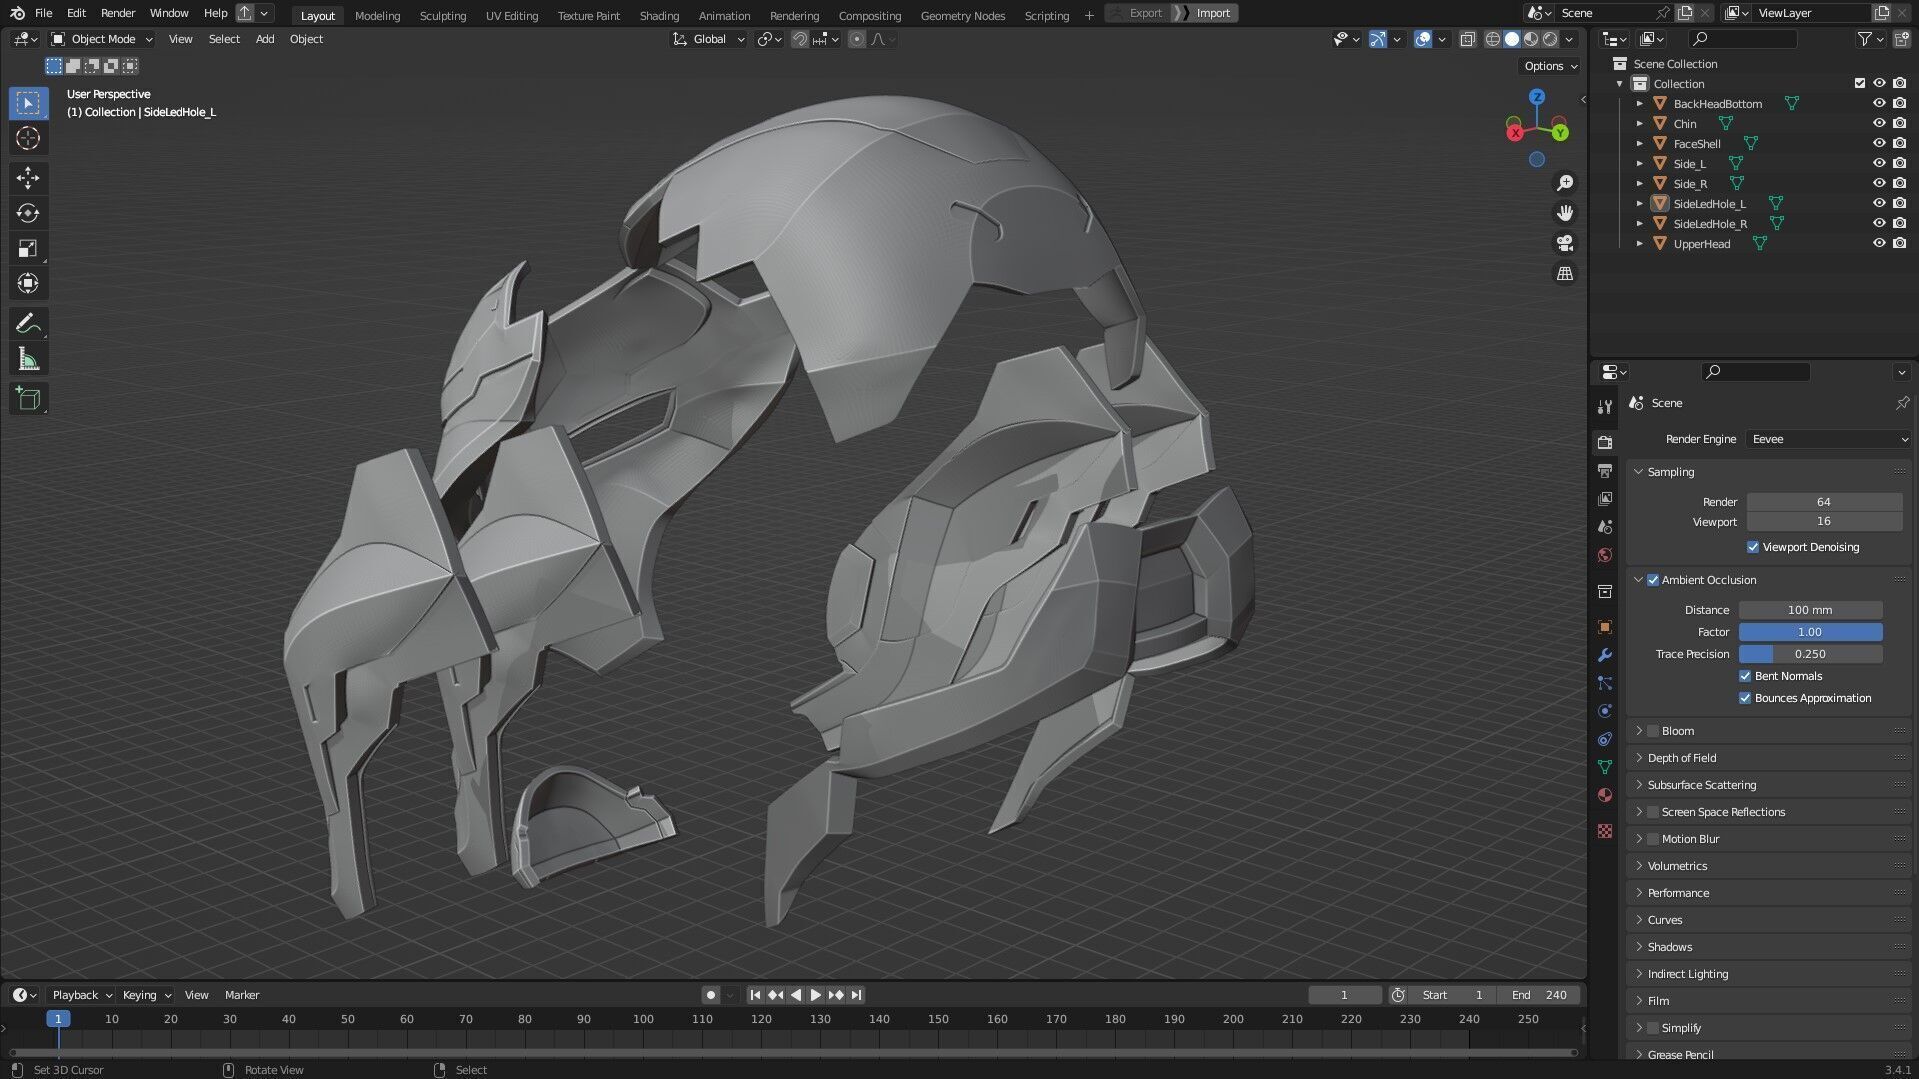Screen dimensions: 1919x1079
Task: Select the Move tool
Action: pyautogui.click(x=28, y=178)
